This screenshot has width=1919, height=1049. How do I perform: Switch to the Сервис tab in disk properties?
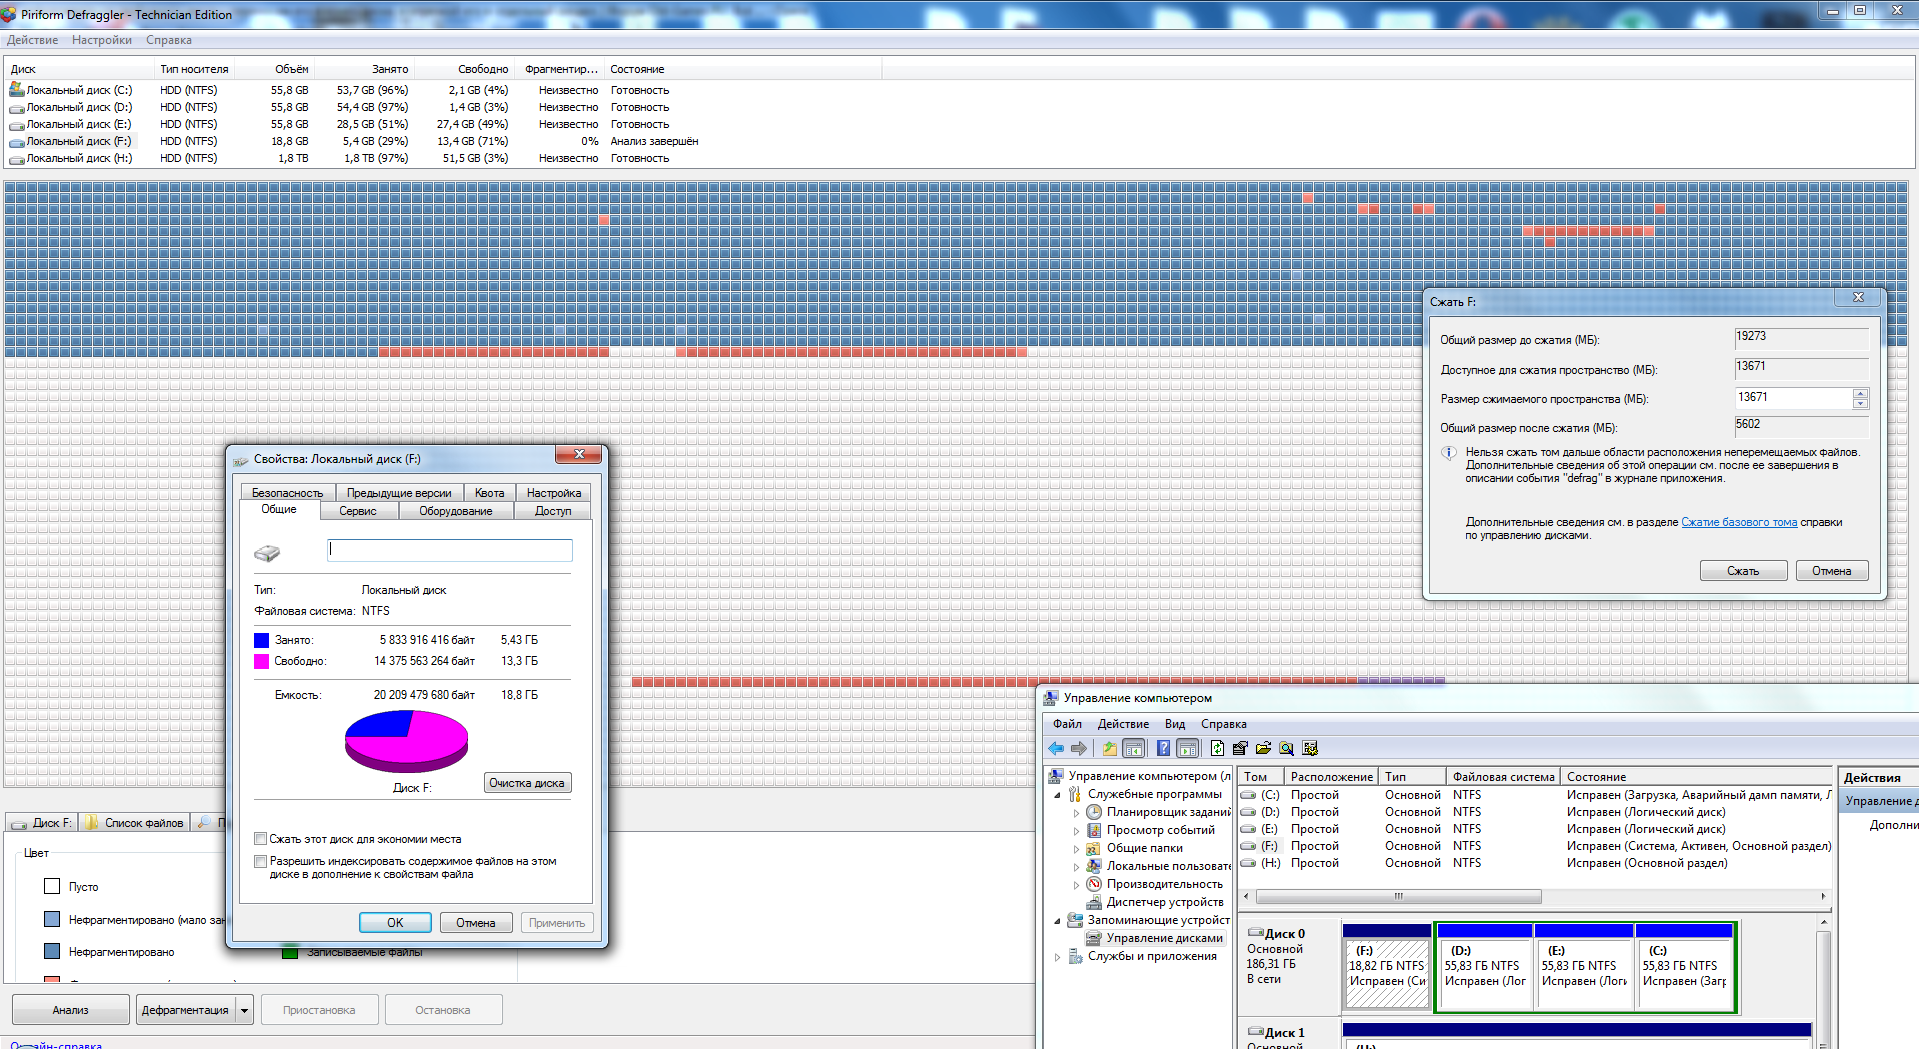click(357, 511)
